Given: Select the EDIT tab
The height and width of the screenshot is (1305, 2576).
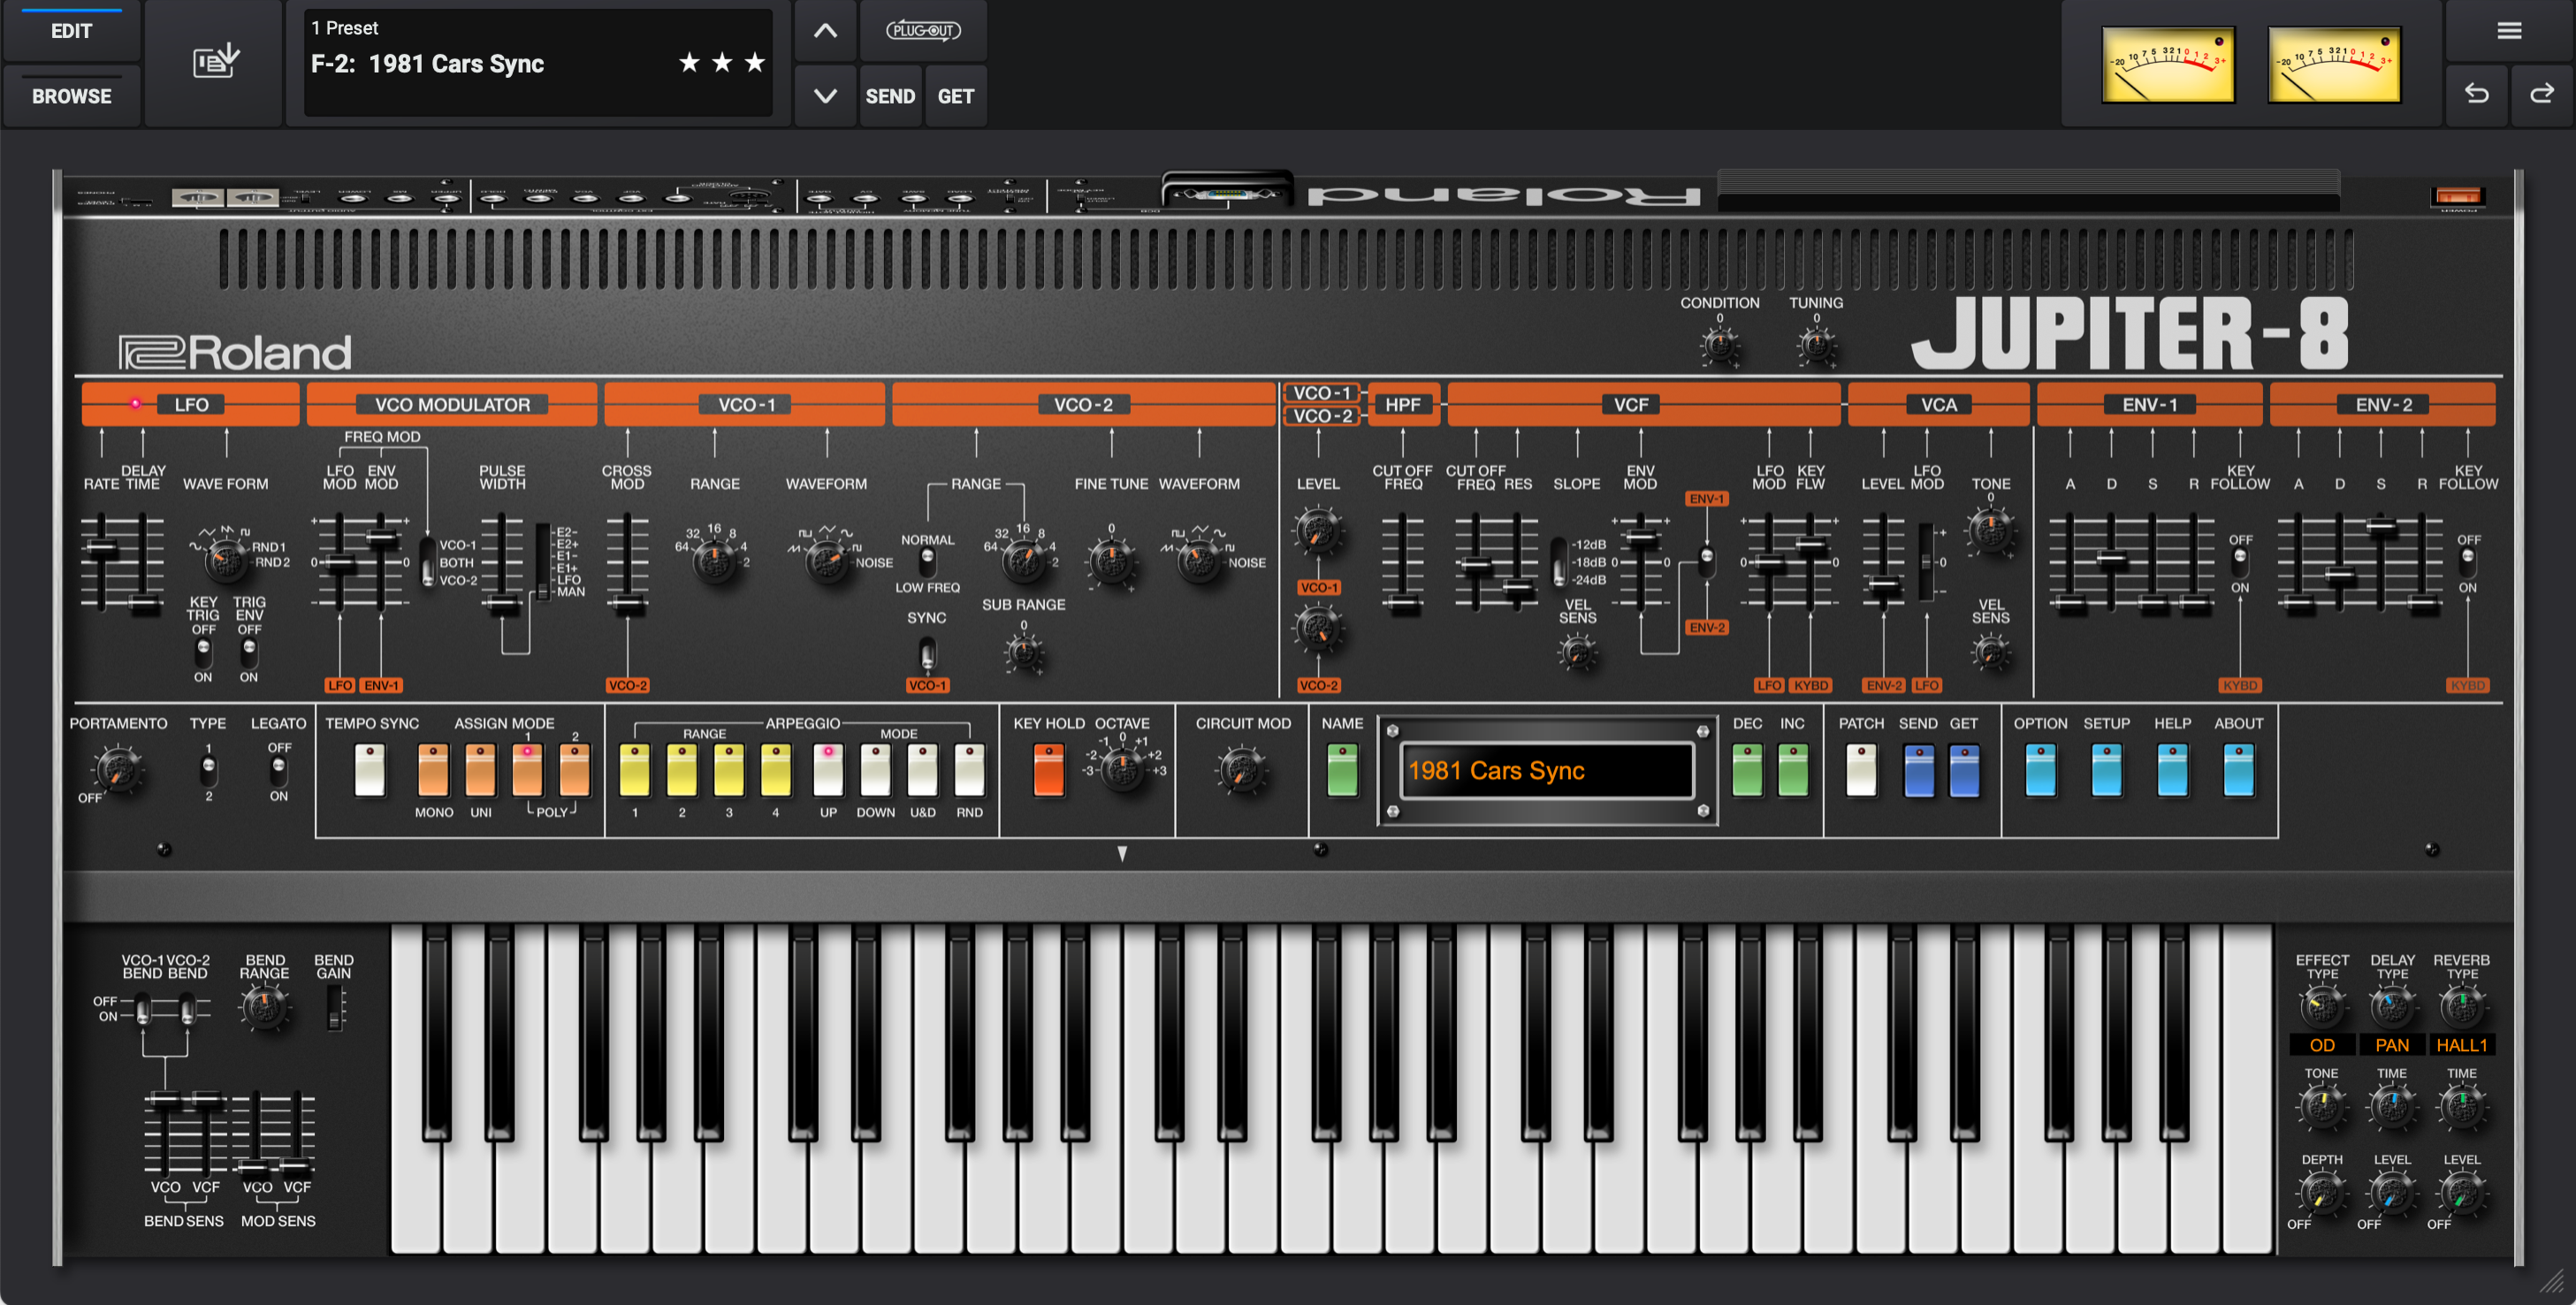Looking at the screenshot, I should pyautogui.click(x=71, y=31).
